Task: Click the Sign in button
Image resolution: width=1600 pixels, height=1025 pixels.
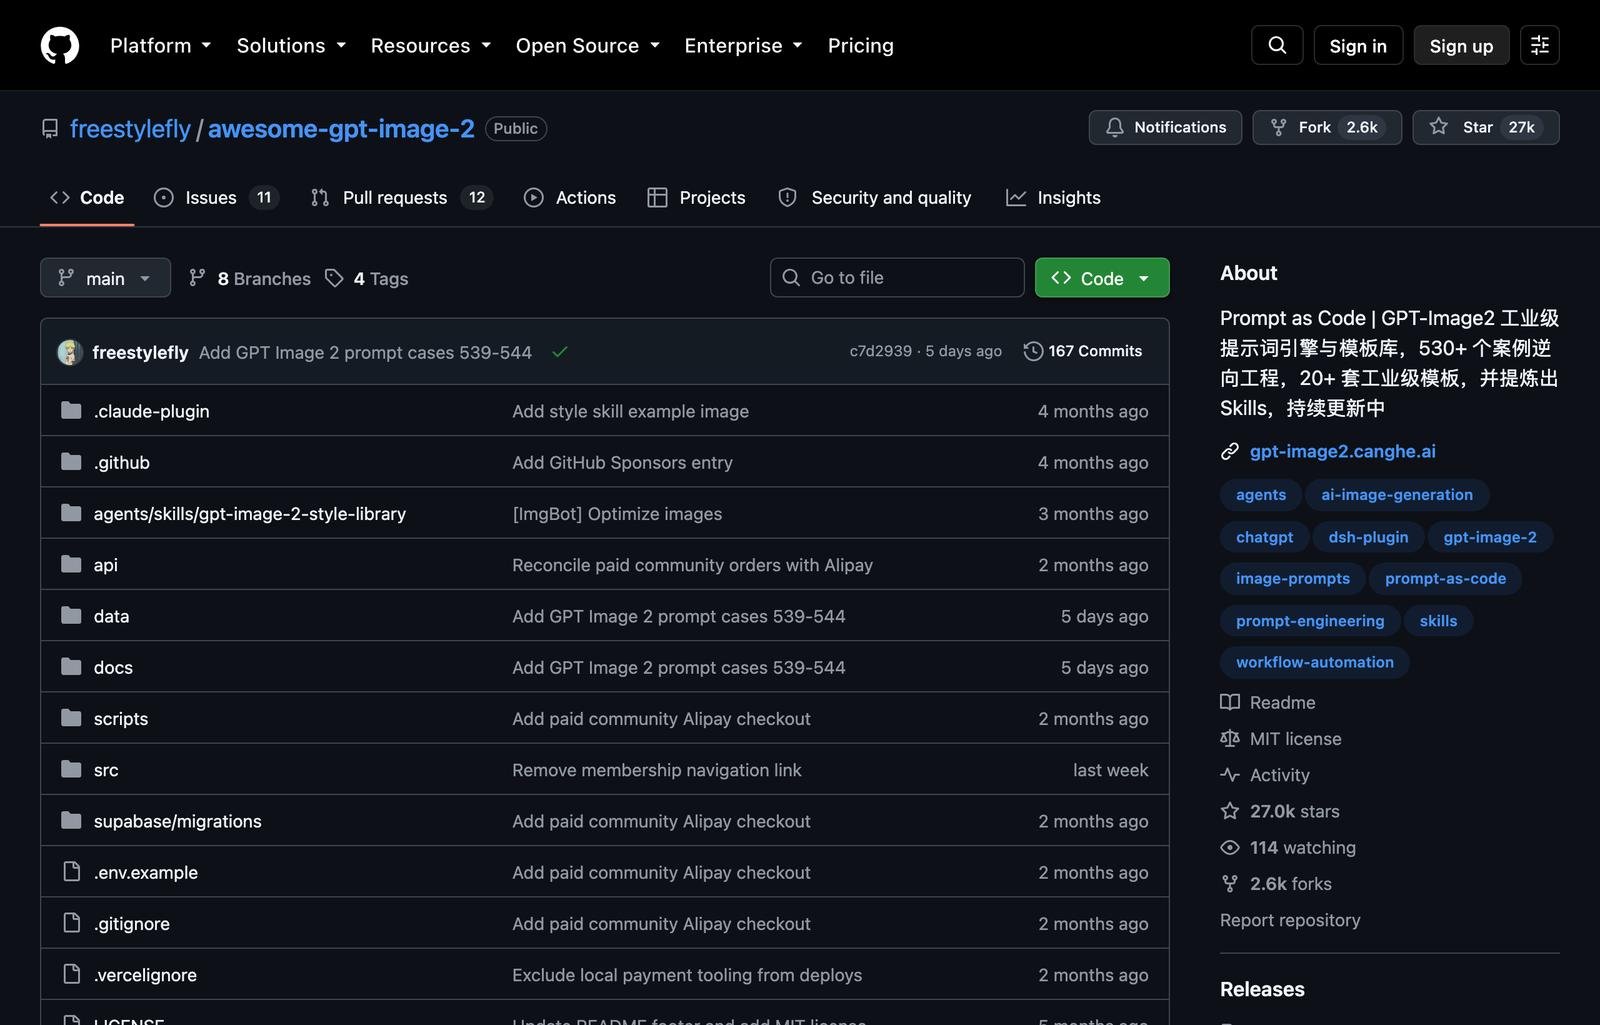Action: tap(1358, 45)
